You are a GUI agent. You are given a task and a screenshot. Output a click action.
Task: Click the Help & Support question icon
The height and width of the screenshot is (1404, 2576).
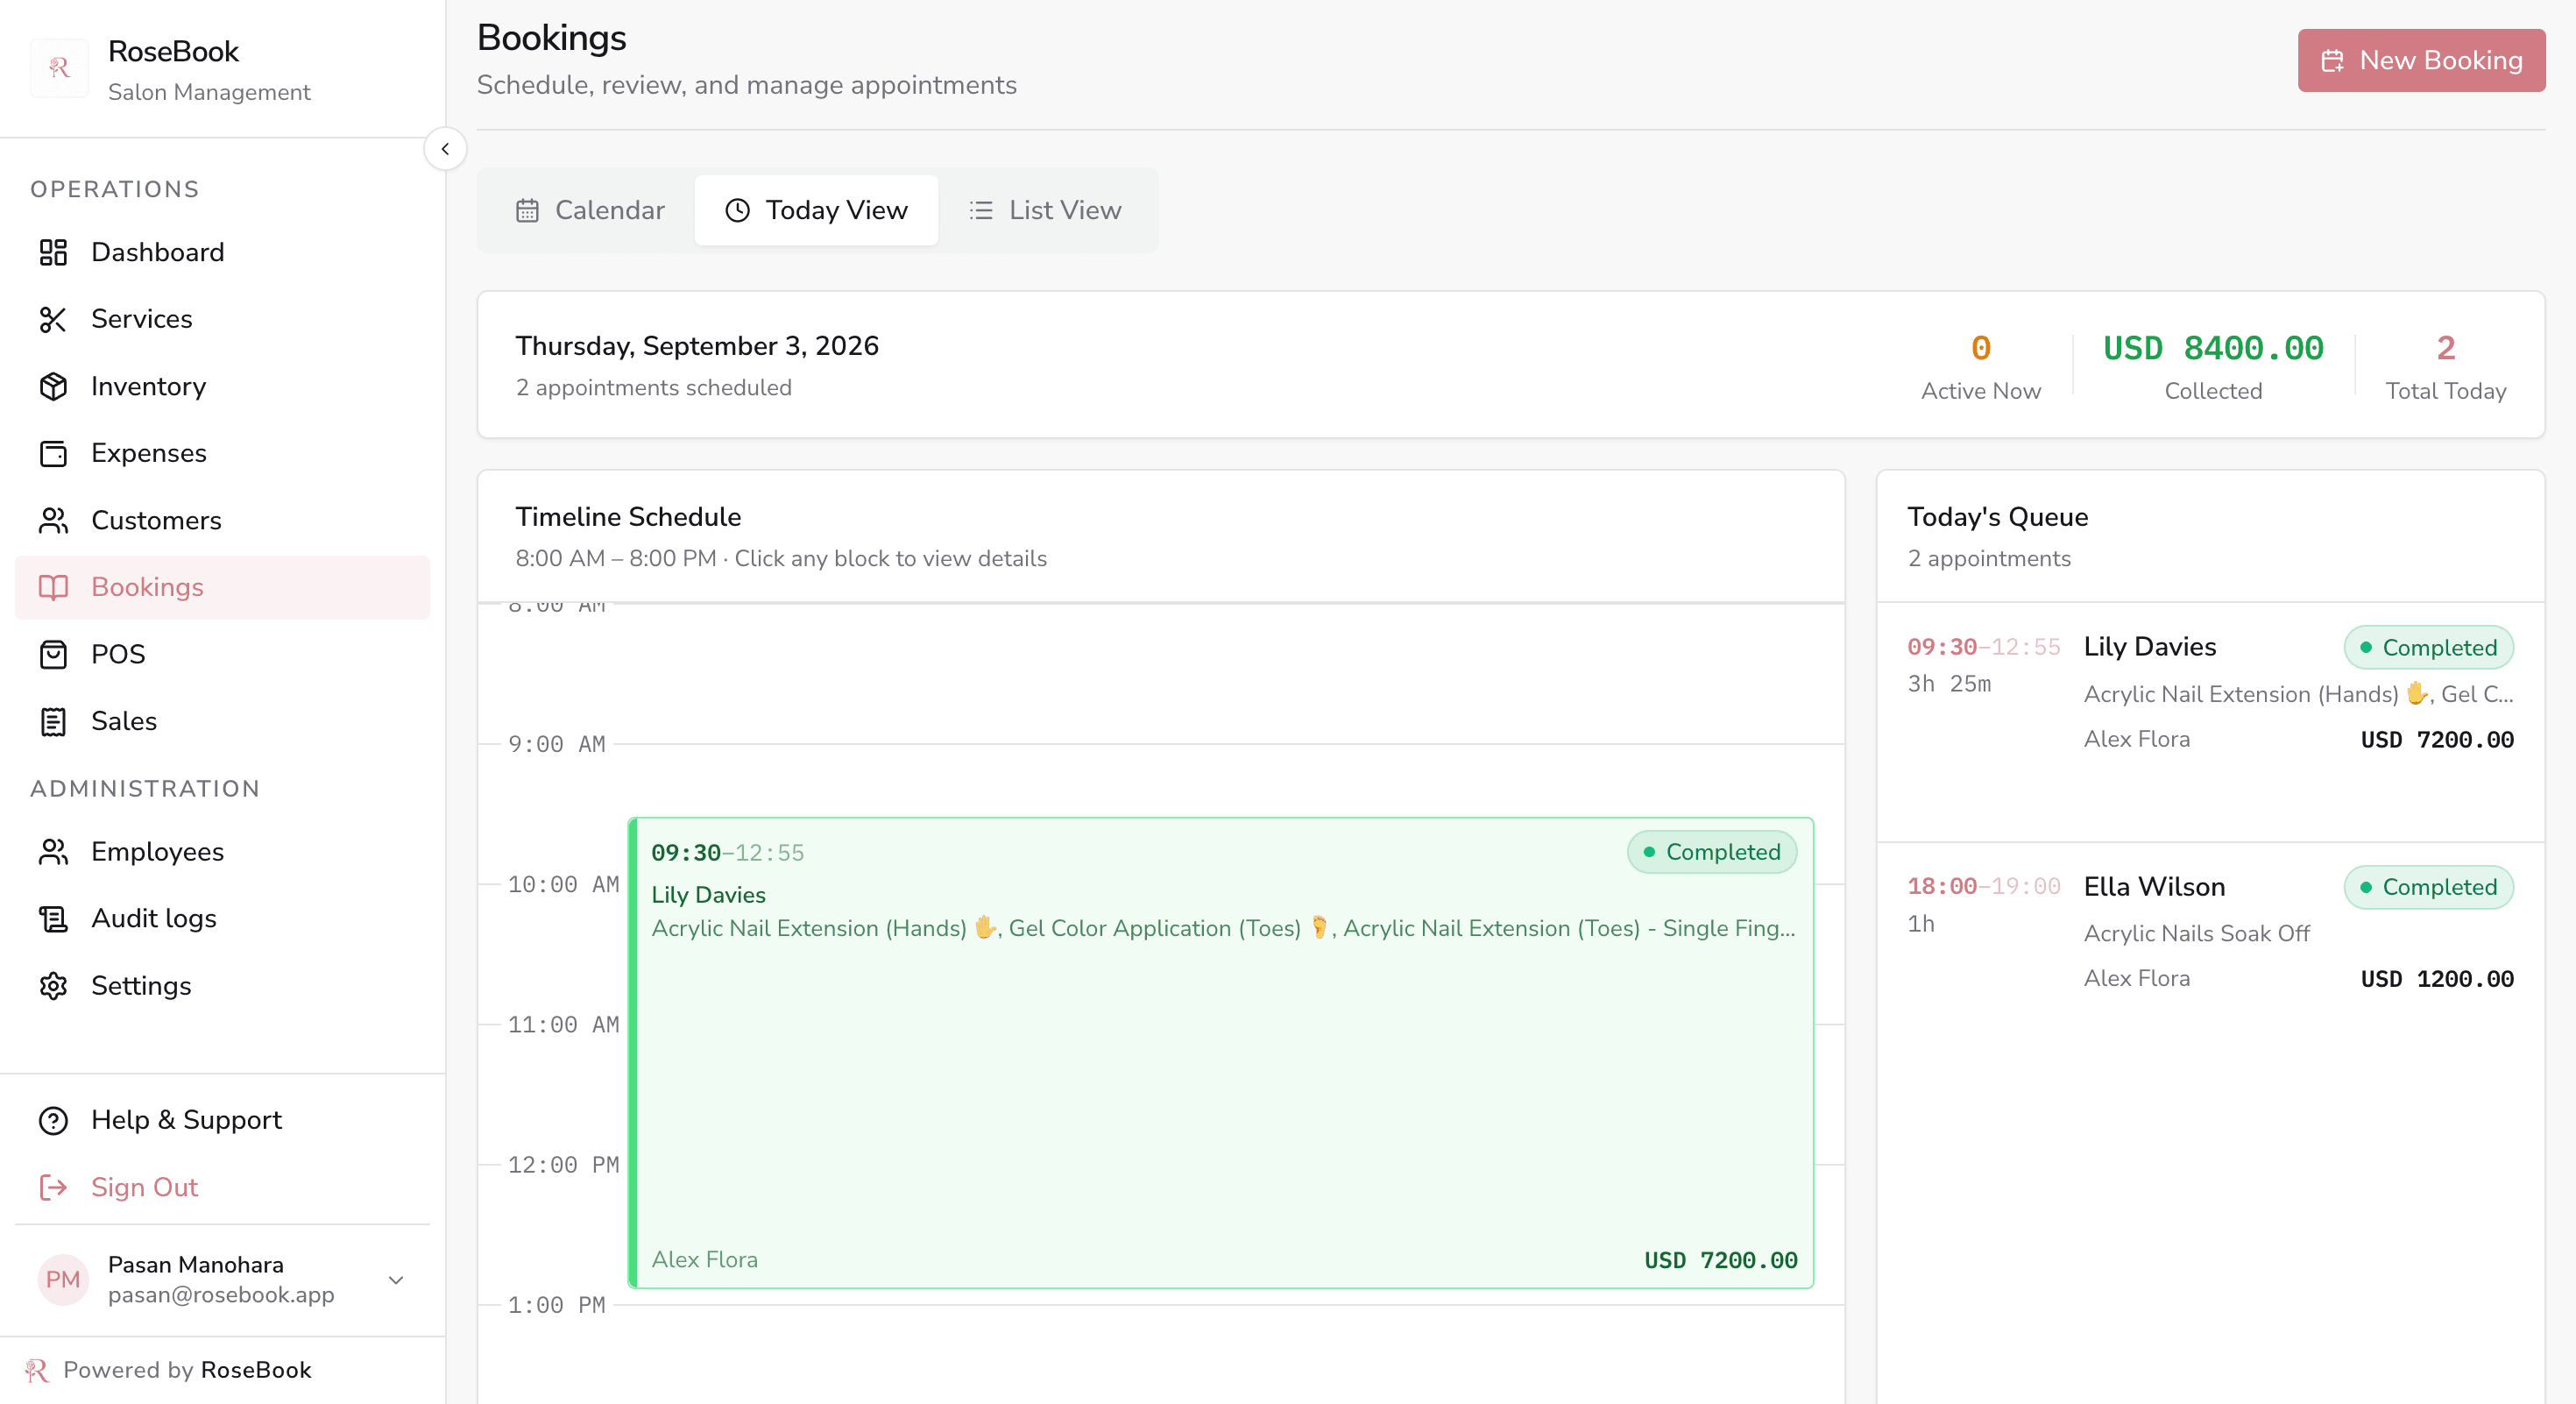coord(53,1120)
